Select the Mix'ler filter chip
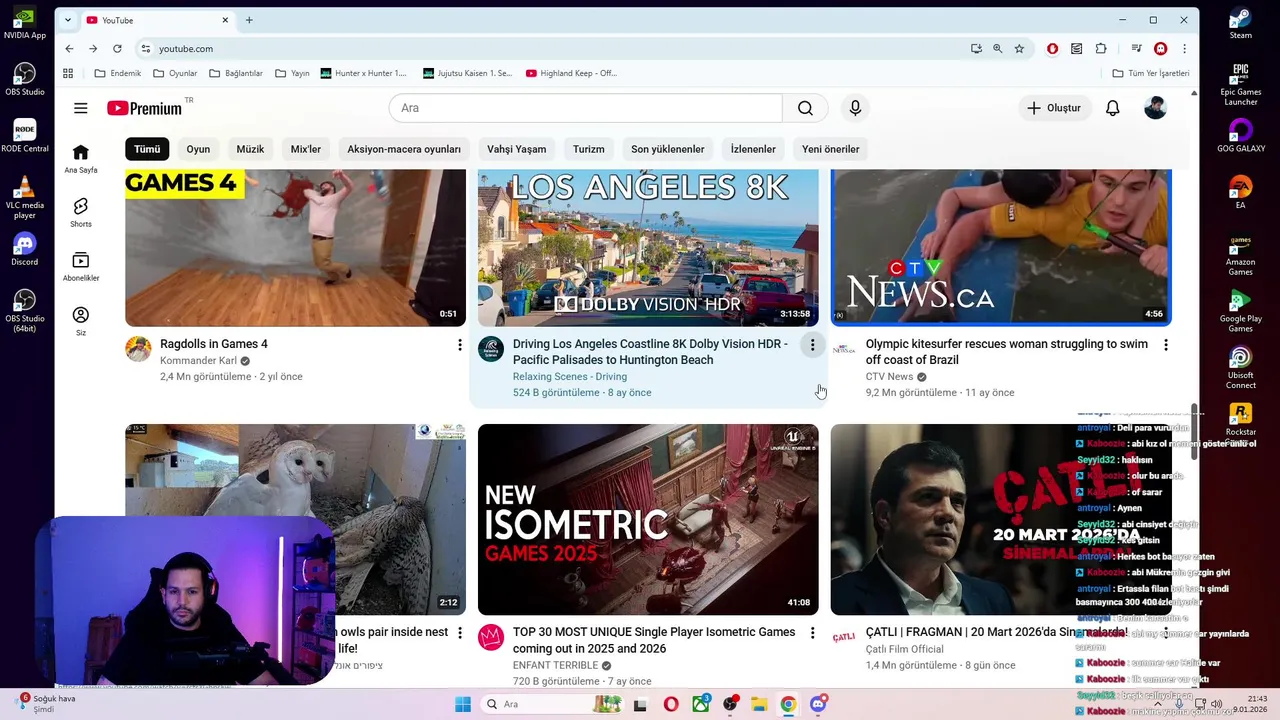The height and width of the screenshot is (720, 1280). click(x=306, y=149)
